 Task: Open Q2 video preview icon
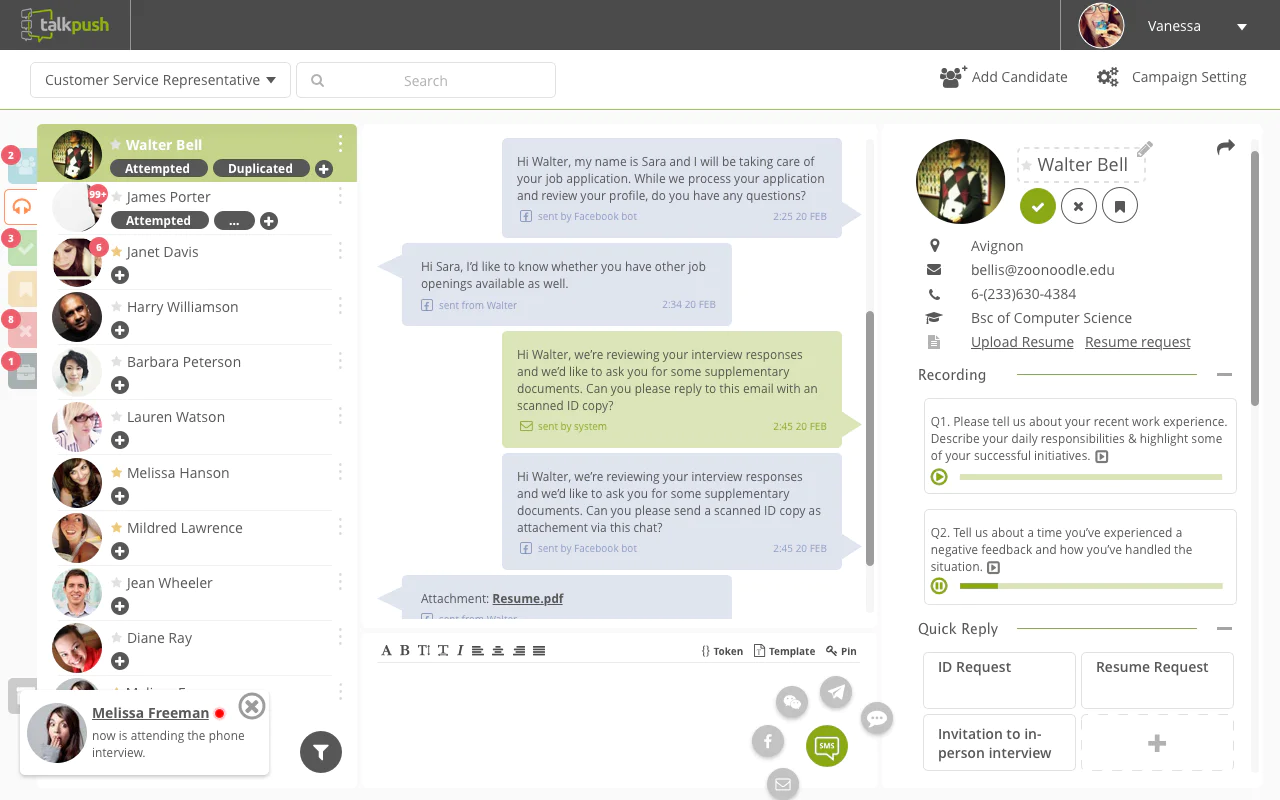(x=993, y=567)
